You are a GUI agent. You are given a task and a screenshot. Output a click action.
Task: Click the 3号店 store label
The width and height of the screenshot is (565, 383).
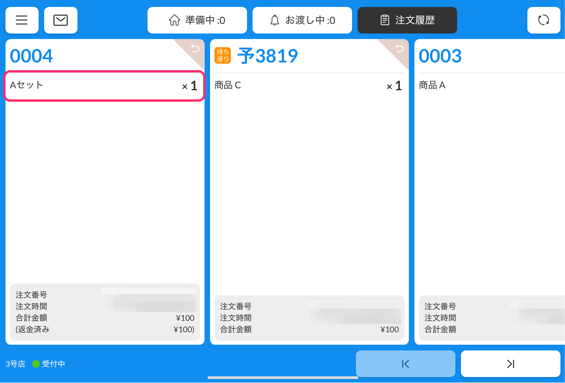point(15,364)
